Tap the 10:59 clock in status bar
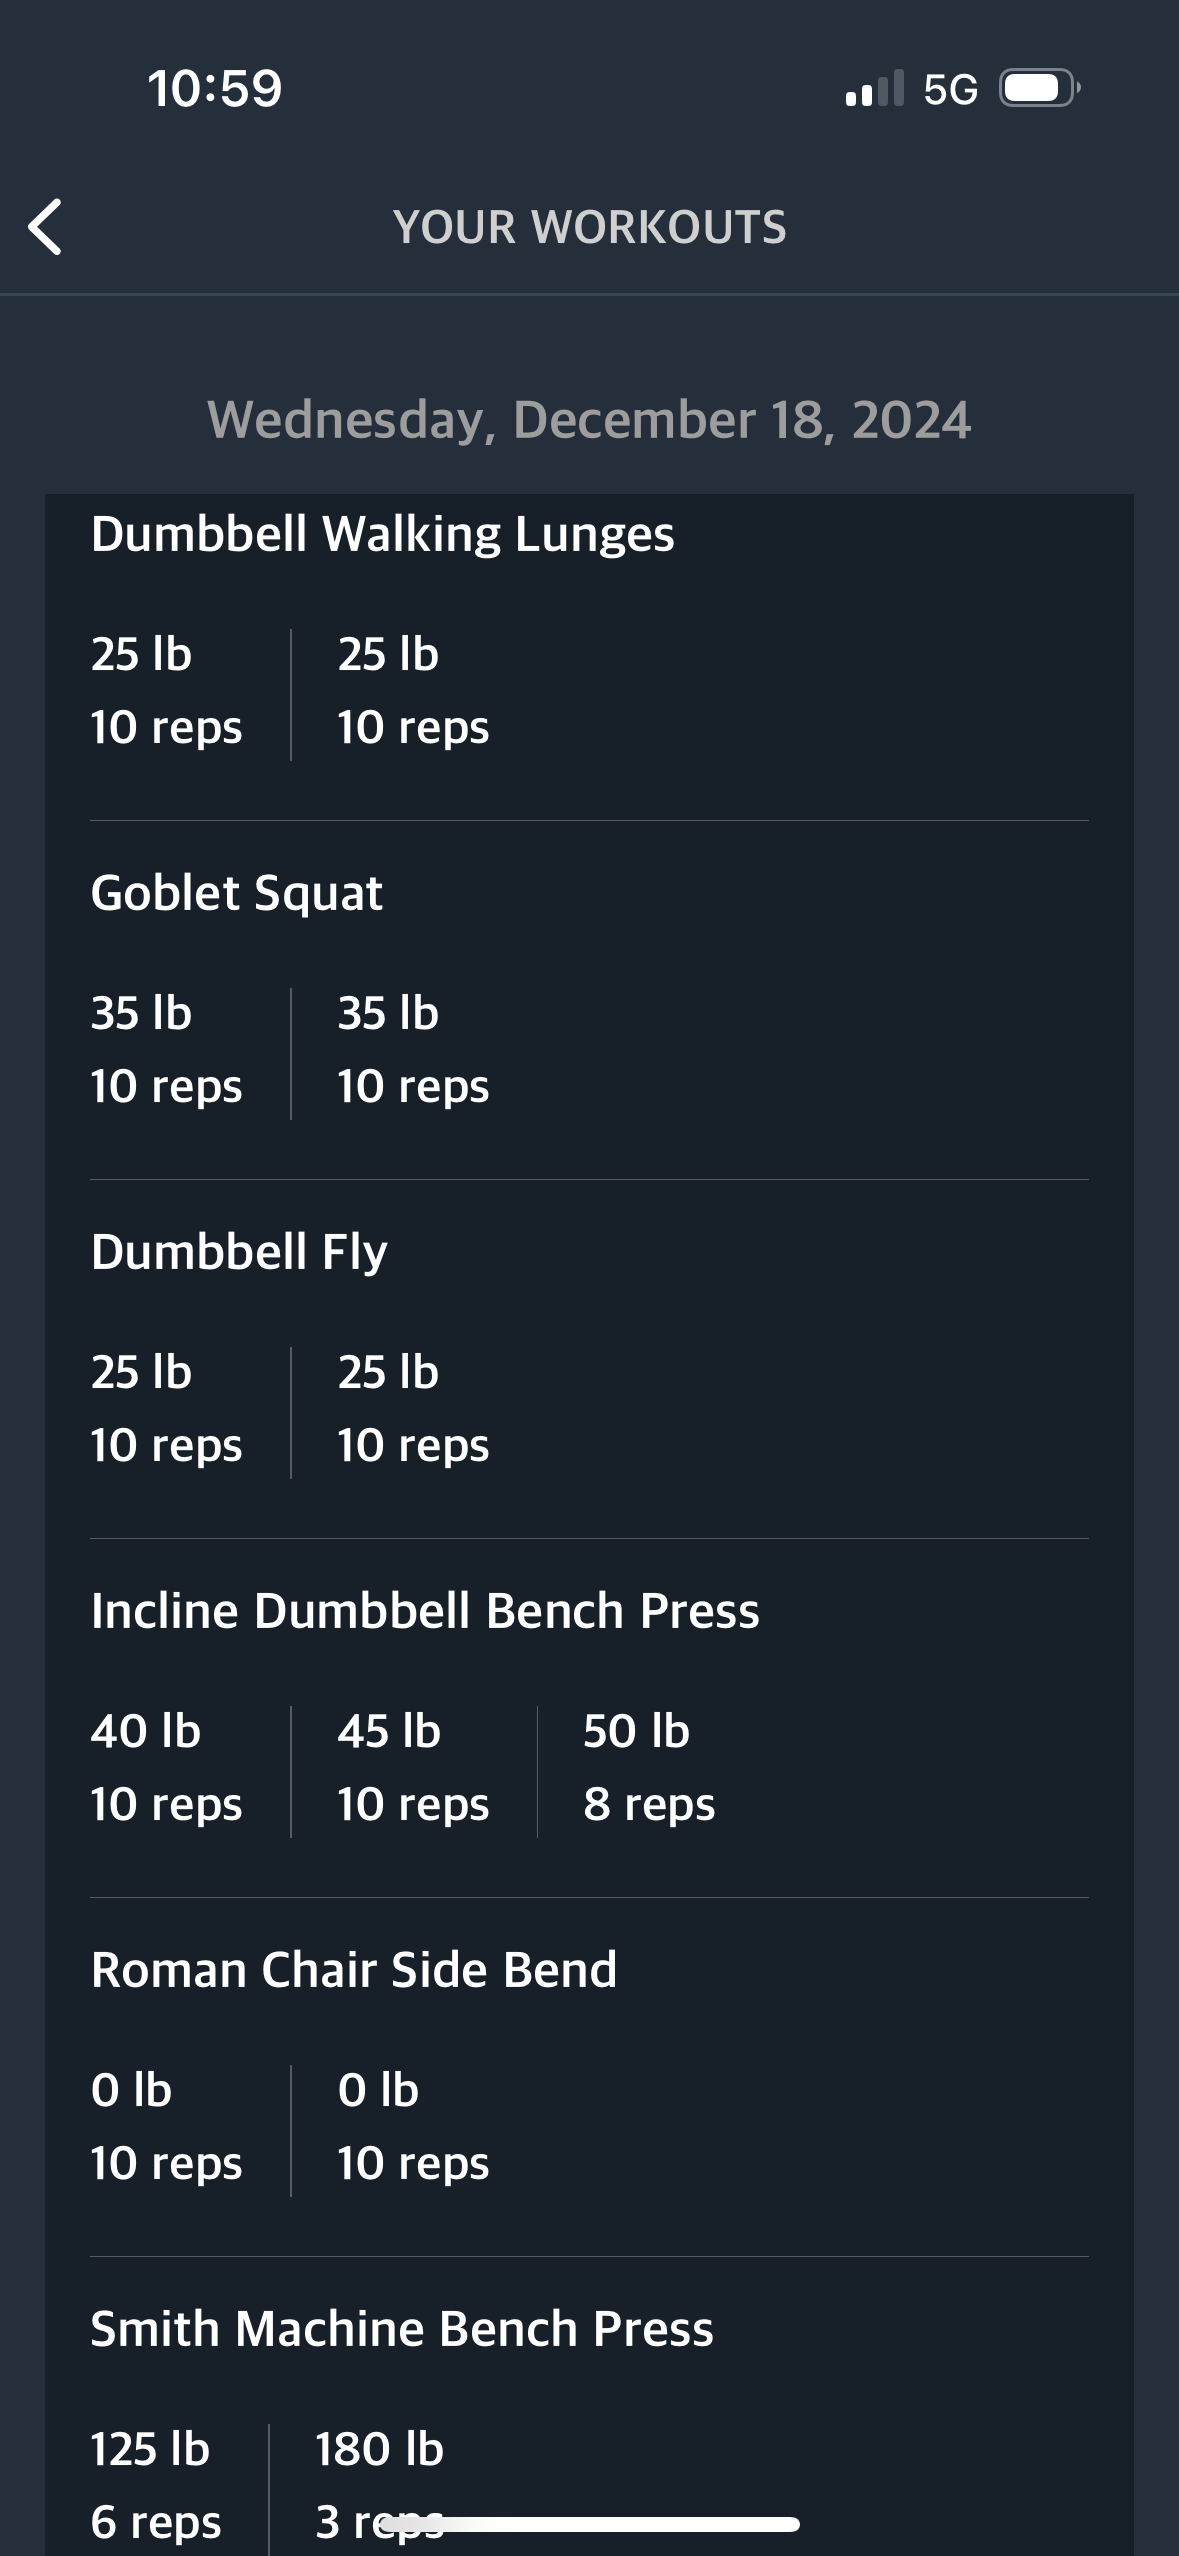 tap(215, 88)
